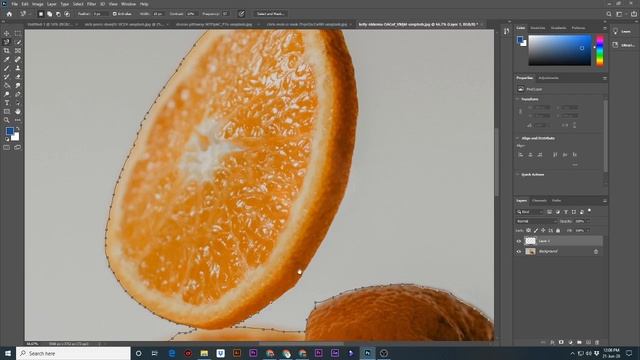Select the History Brush tool
Viewport: 640px width, 360px height.
(x=7, y=77)
